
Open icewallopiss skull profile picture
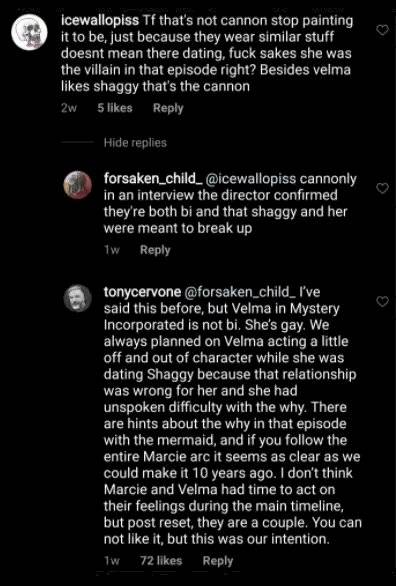(x=30, y=33)
